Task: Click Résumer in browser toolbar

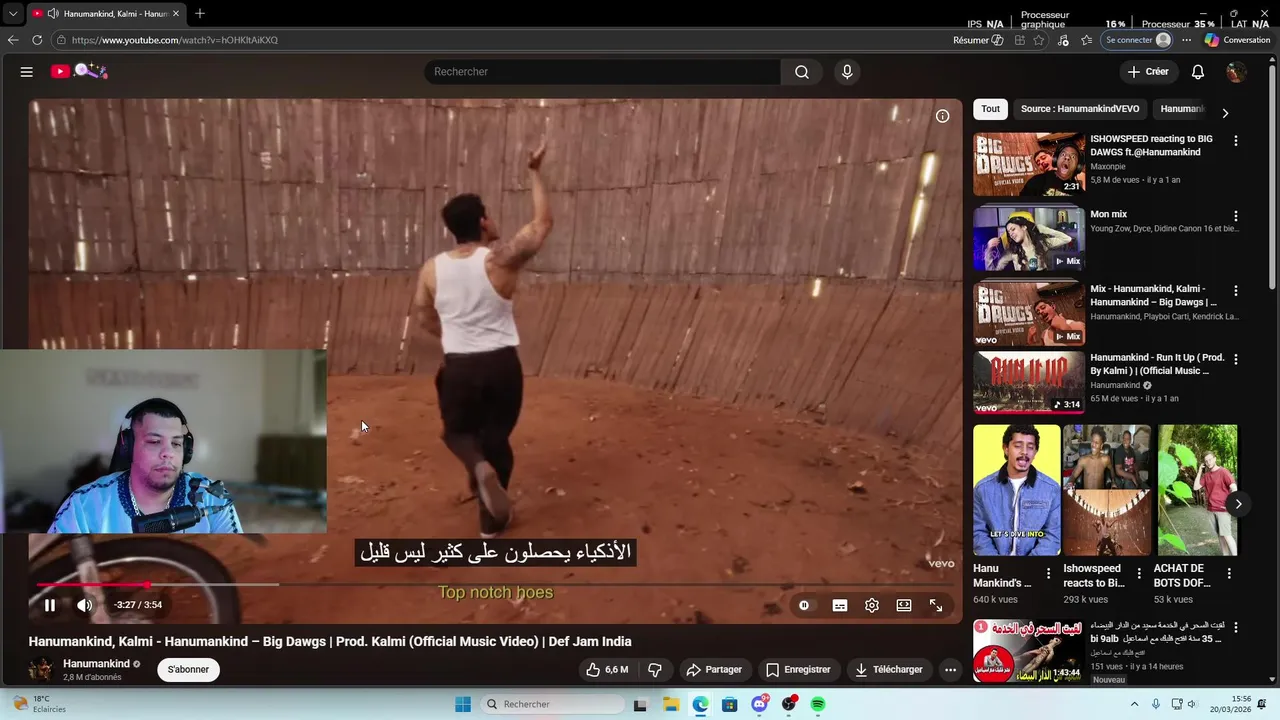Action: point(978,40)
